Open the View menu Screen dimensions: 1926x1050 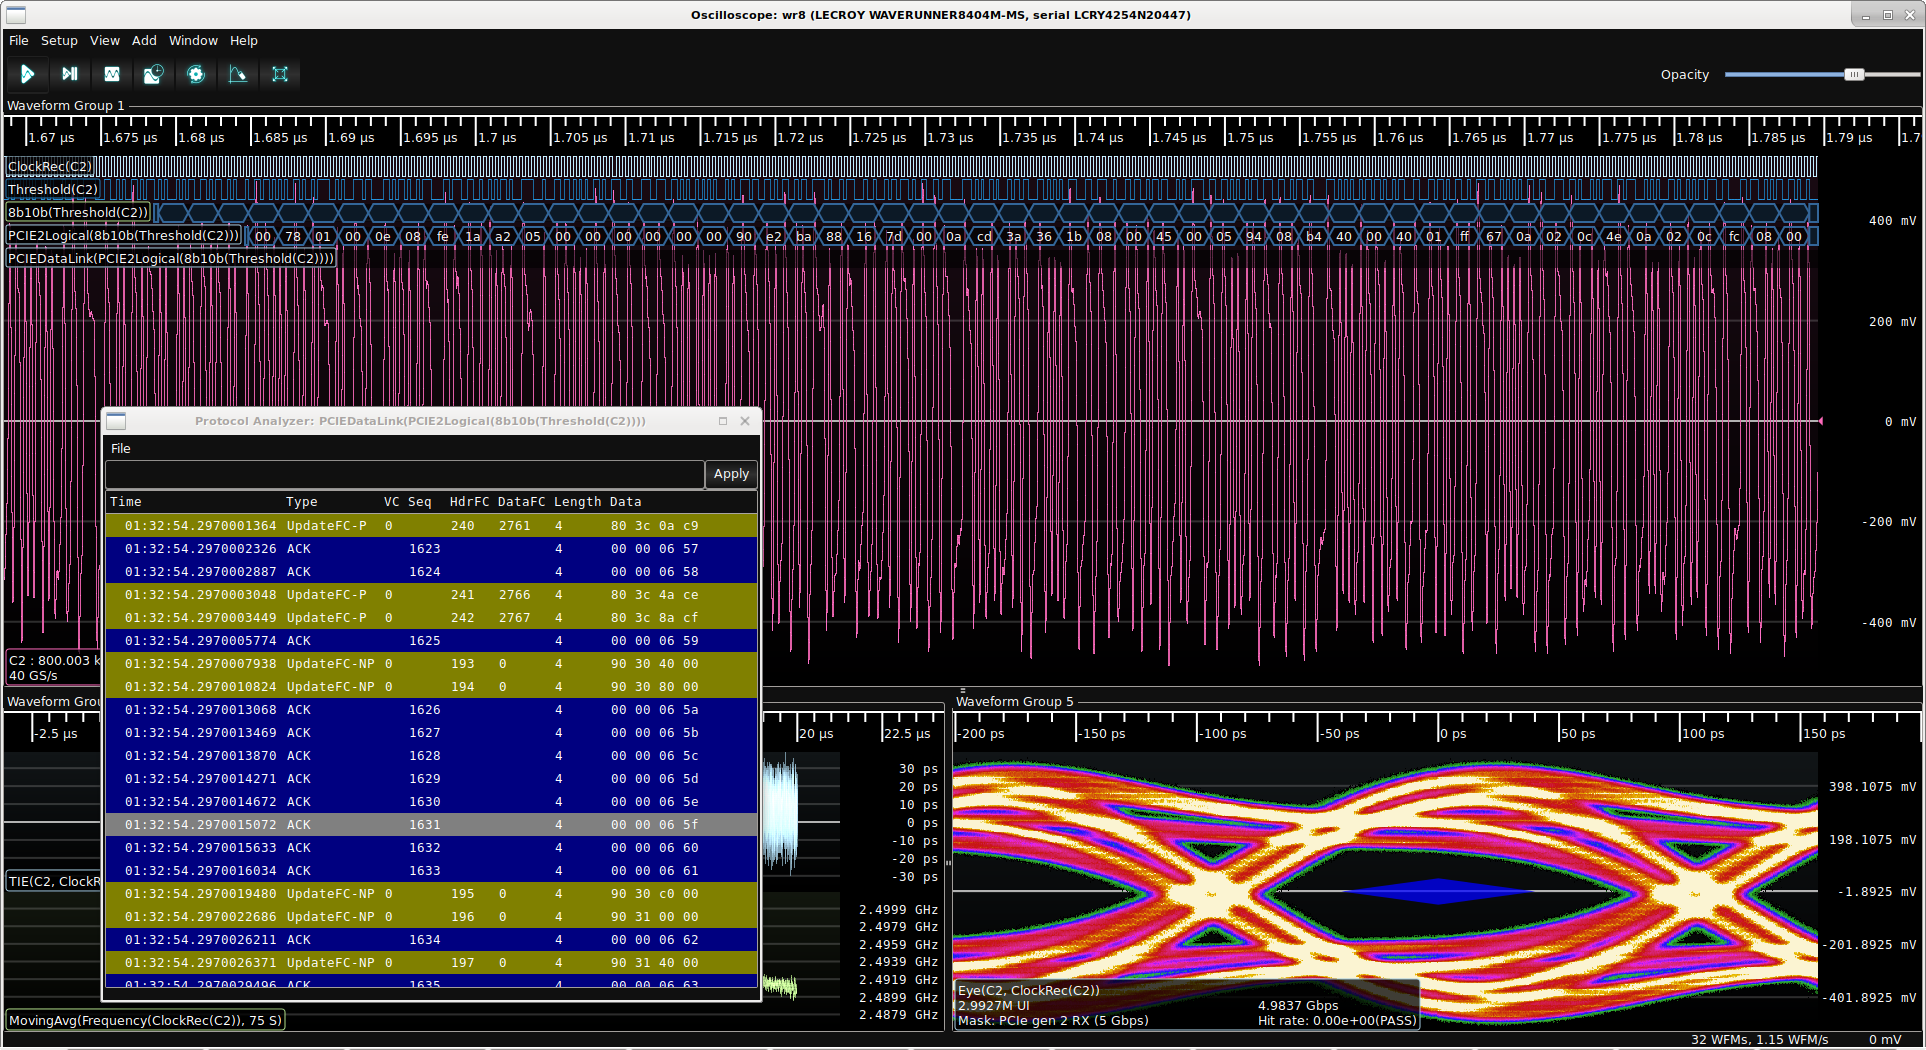(x=105, y=41)
